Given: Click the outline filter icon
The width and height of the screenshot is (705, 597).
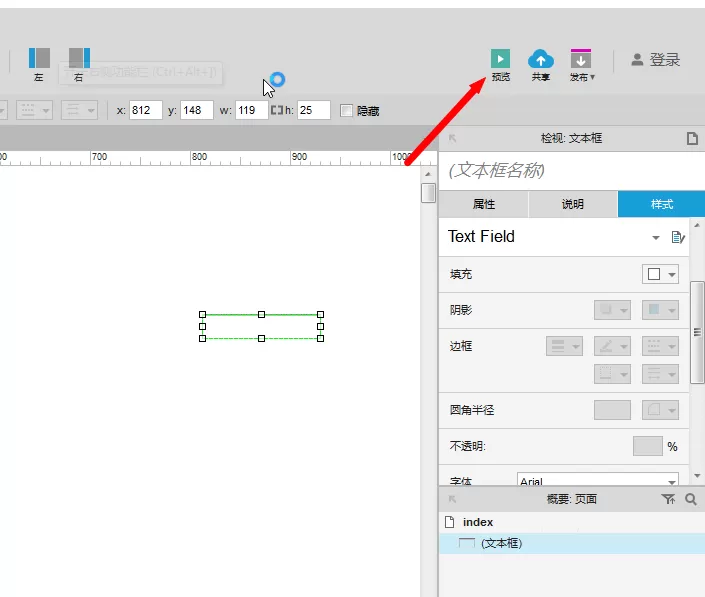Looking at the screenshot, I should tap(668, 499).
